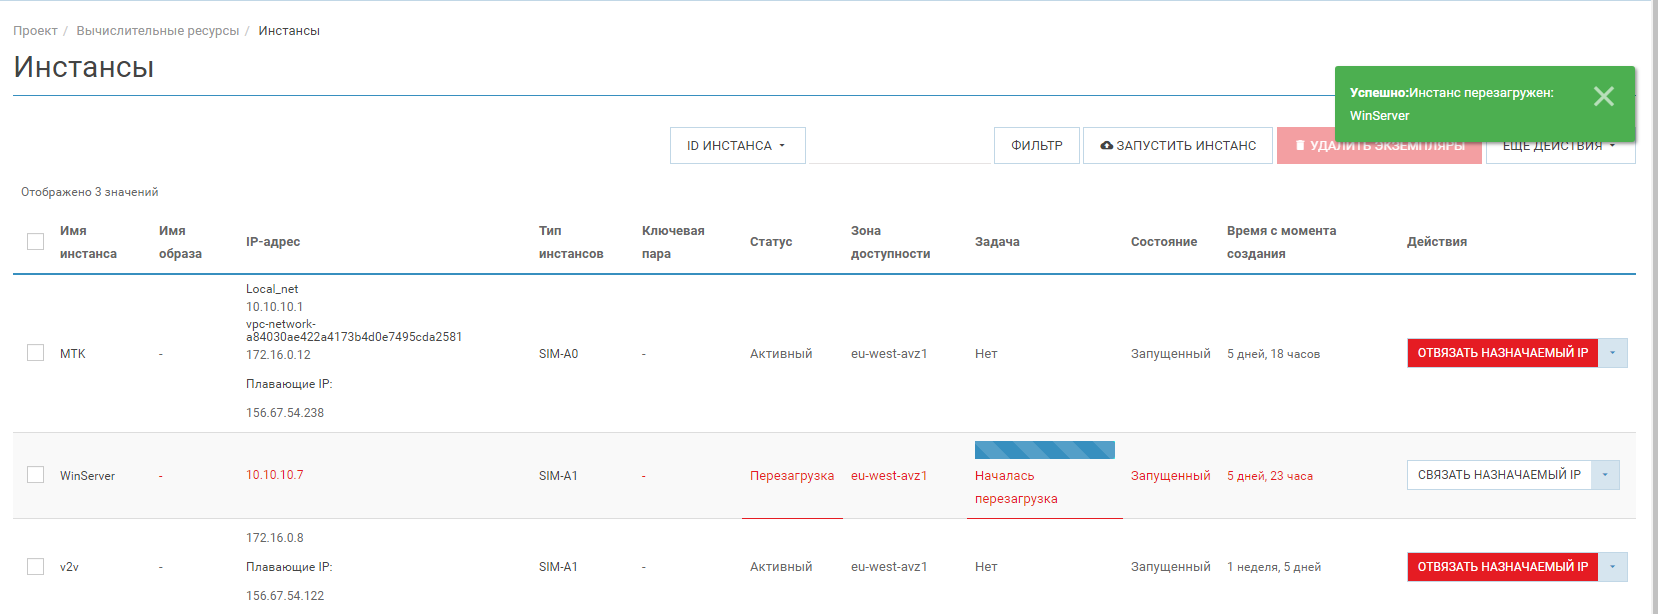The height and width of the screenshot is (614, 1658).
Task: Click ОТВЯЗАТЬ НАЗНАЧАЕМЫЙ IP for MTK
Action: point(1502,353)
